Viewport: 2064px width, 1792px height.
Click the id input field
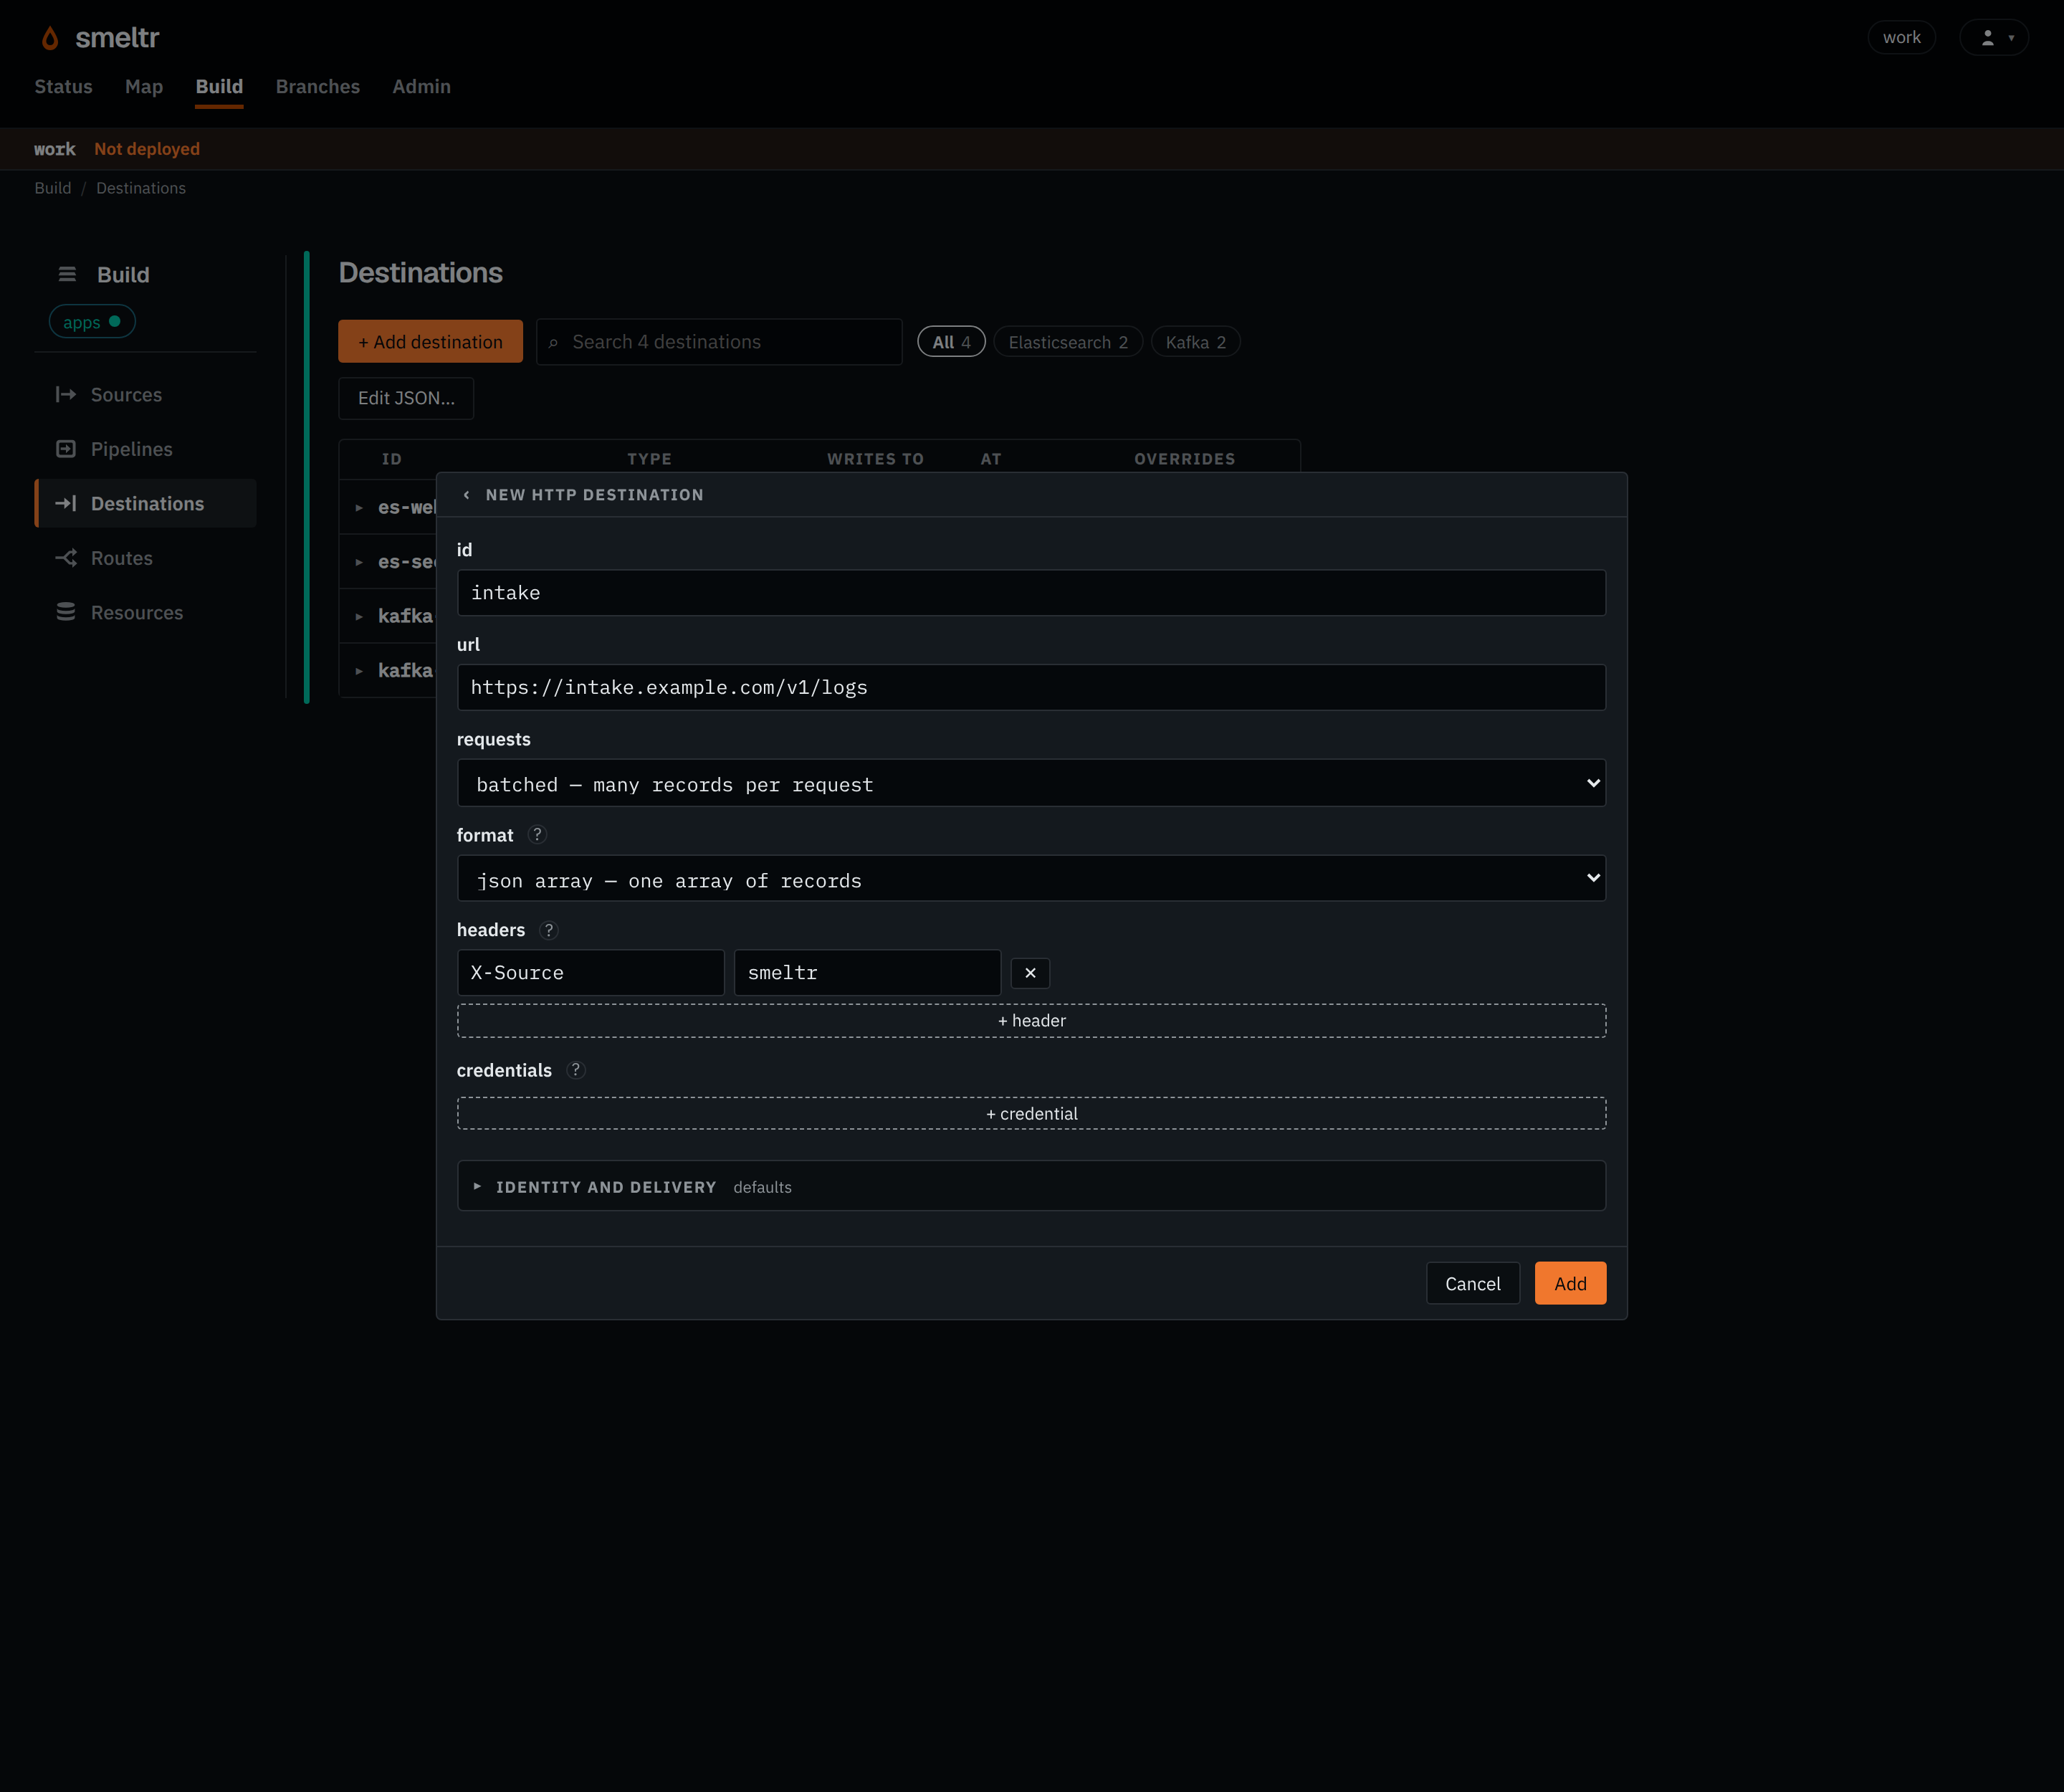tap(1031, 593)
